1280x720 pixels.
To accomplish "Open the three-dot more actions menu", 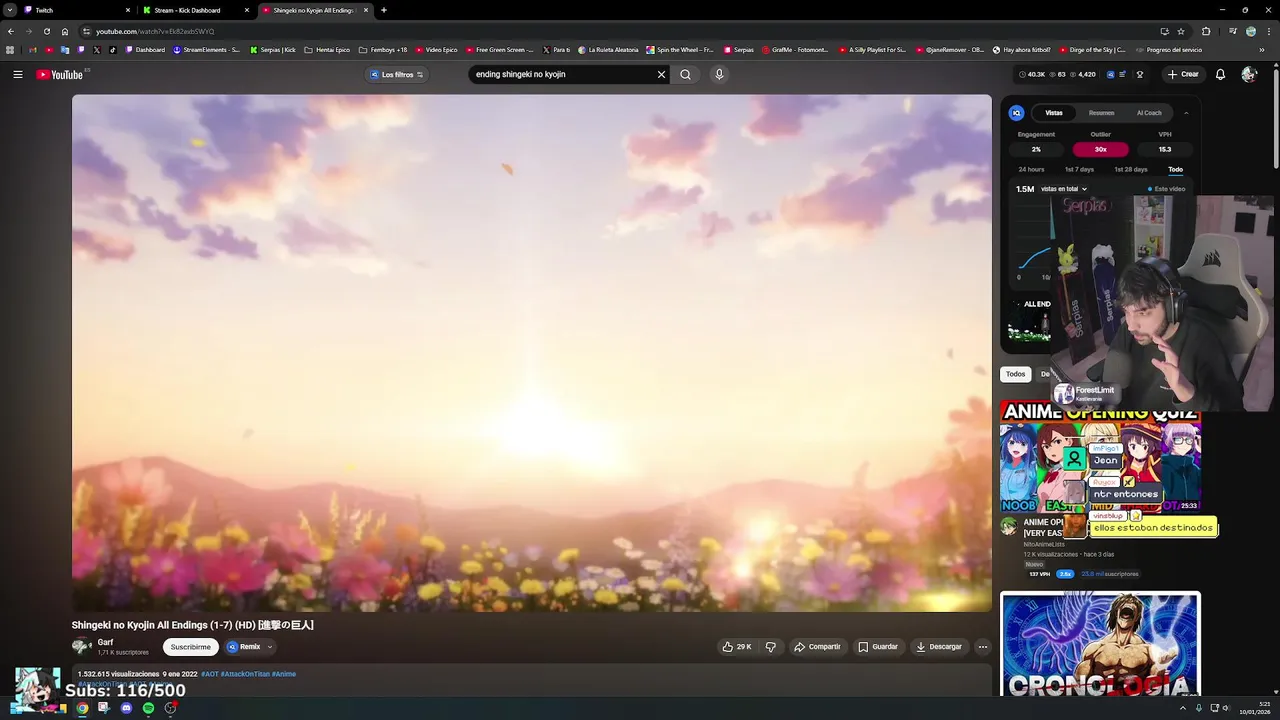I will pyautogui.click(x=982, y=647).
